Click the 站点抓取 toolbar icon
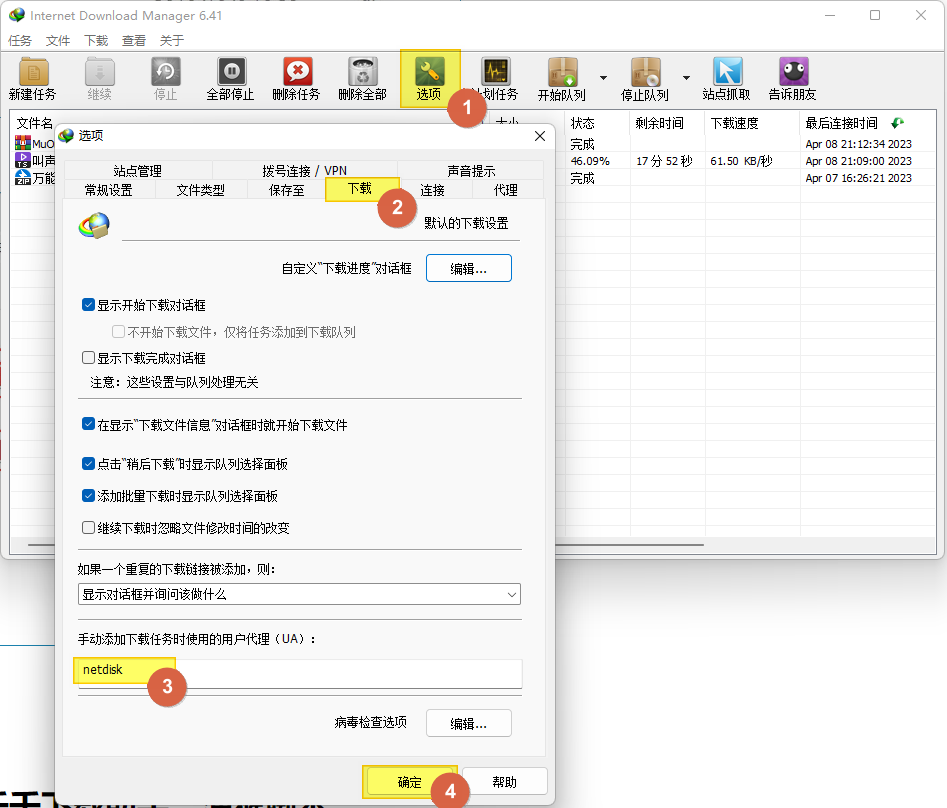 727,73
